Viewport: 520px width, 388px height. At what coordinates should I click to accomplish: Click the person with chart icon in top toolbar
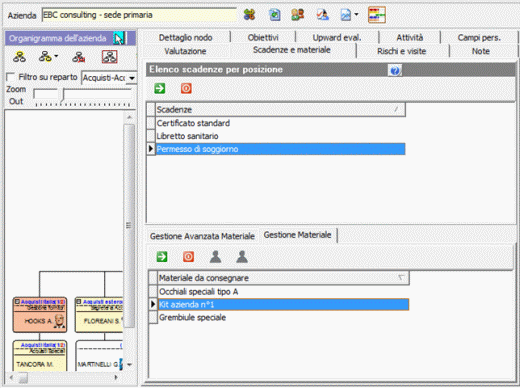322,15
